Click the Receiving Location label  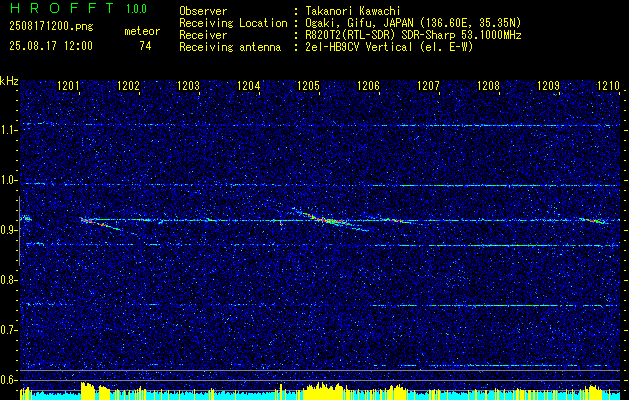point(233,23)
